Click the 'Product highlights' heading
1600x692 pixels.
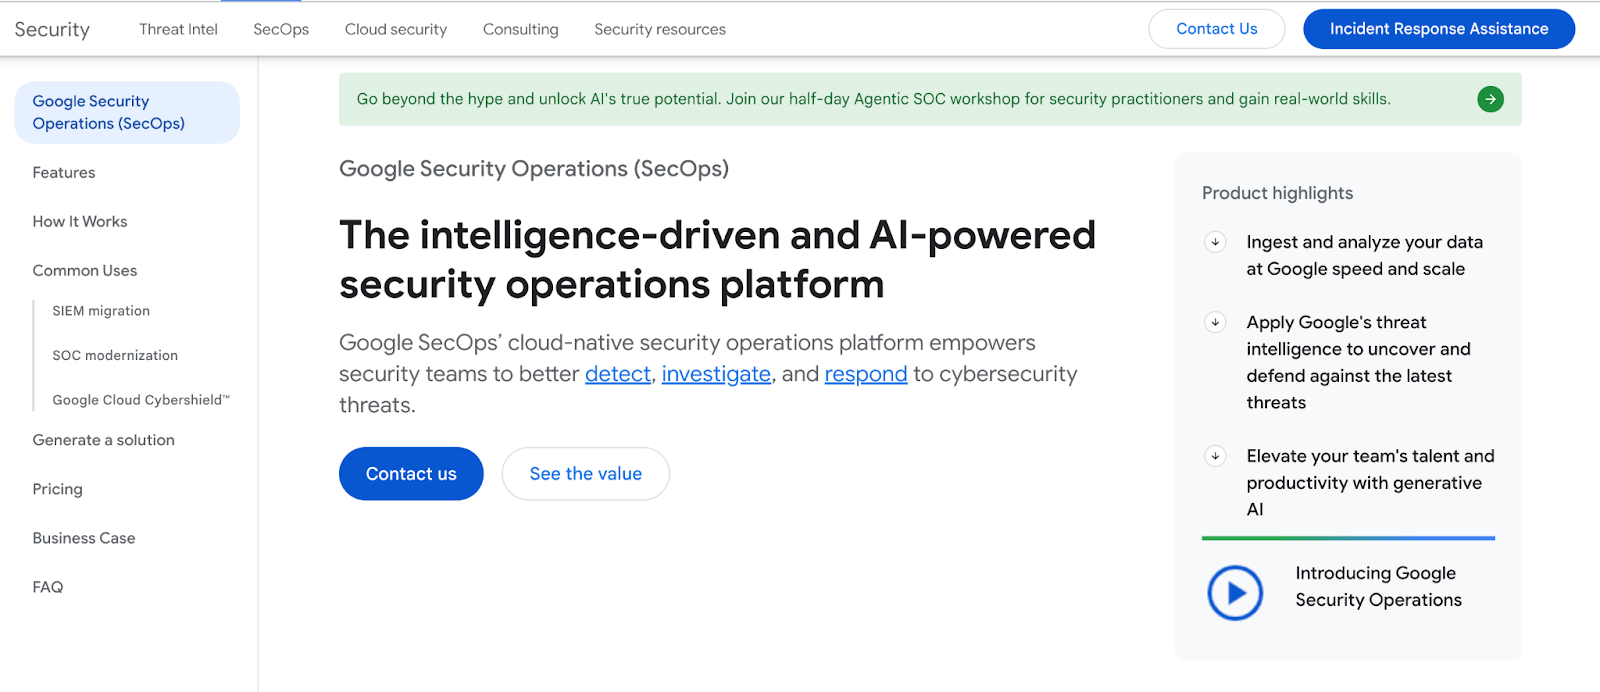[1277, 193]
